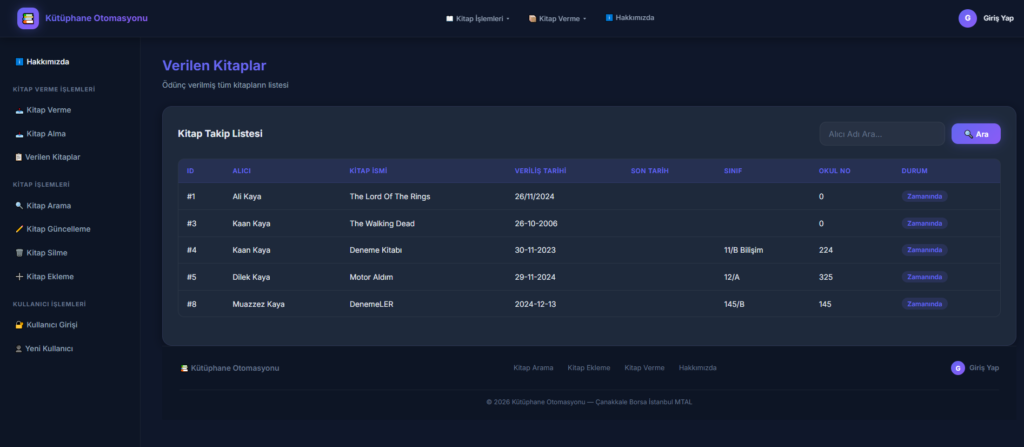
Task: Focus the Alıcı Adı Ara search field
Action: 881,134
